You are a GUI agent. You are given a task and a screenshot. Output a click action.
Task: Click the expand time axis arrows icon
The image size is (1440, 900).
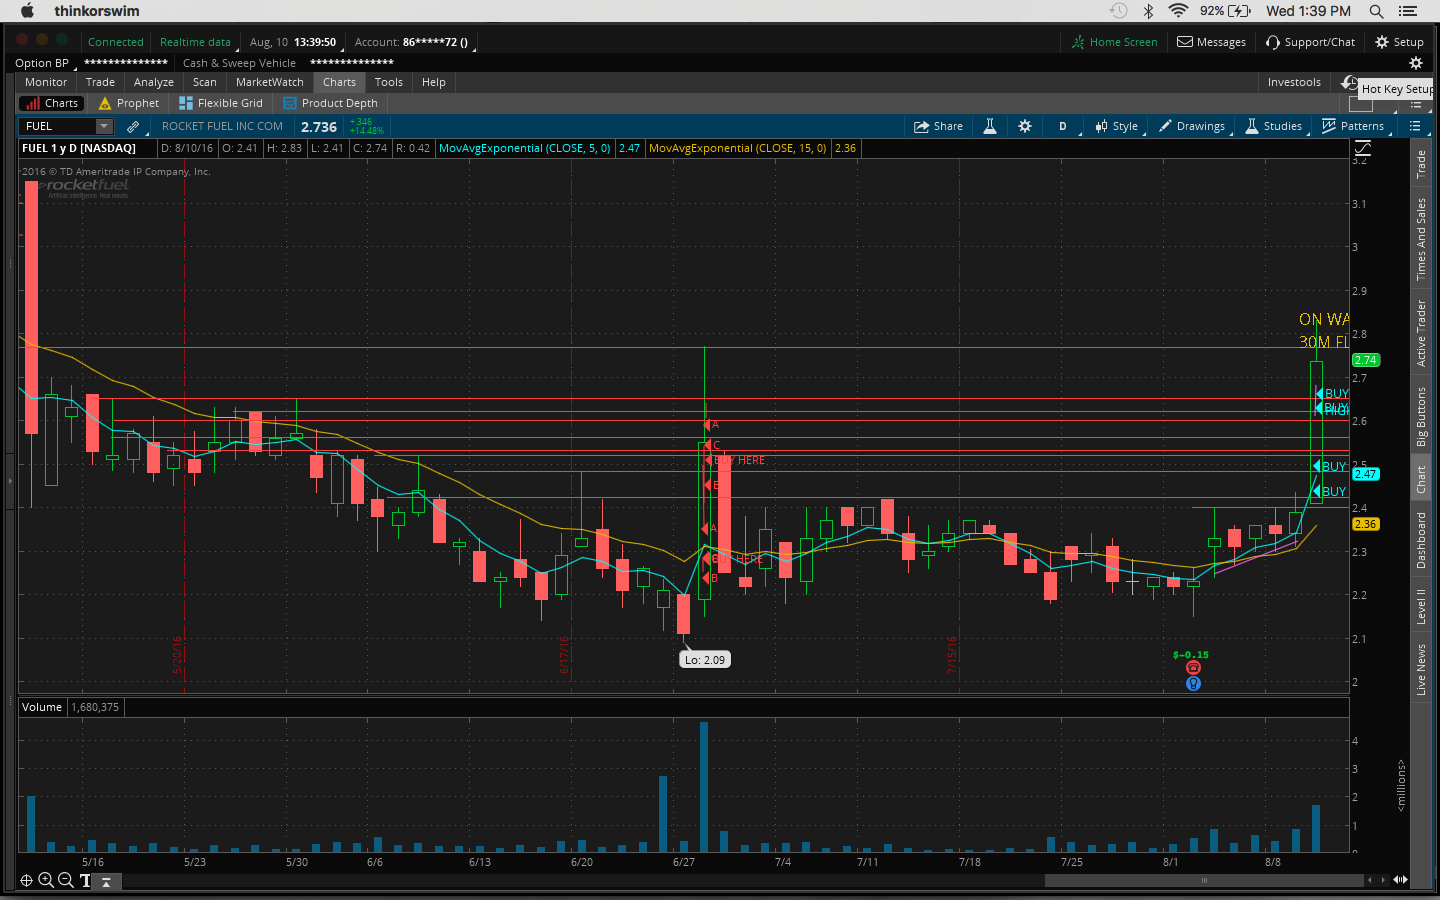pyautogui.click(x=1400, y=880)
